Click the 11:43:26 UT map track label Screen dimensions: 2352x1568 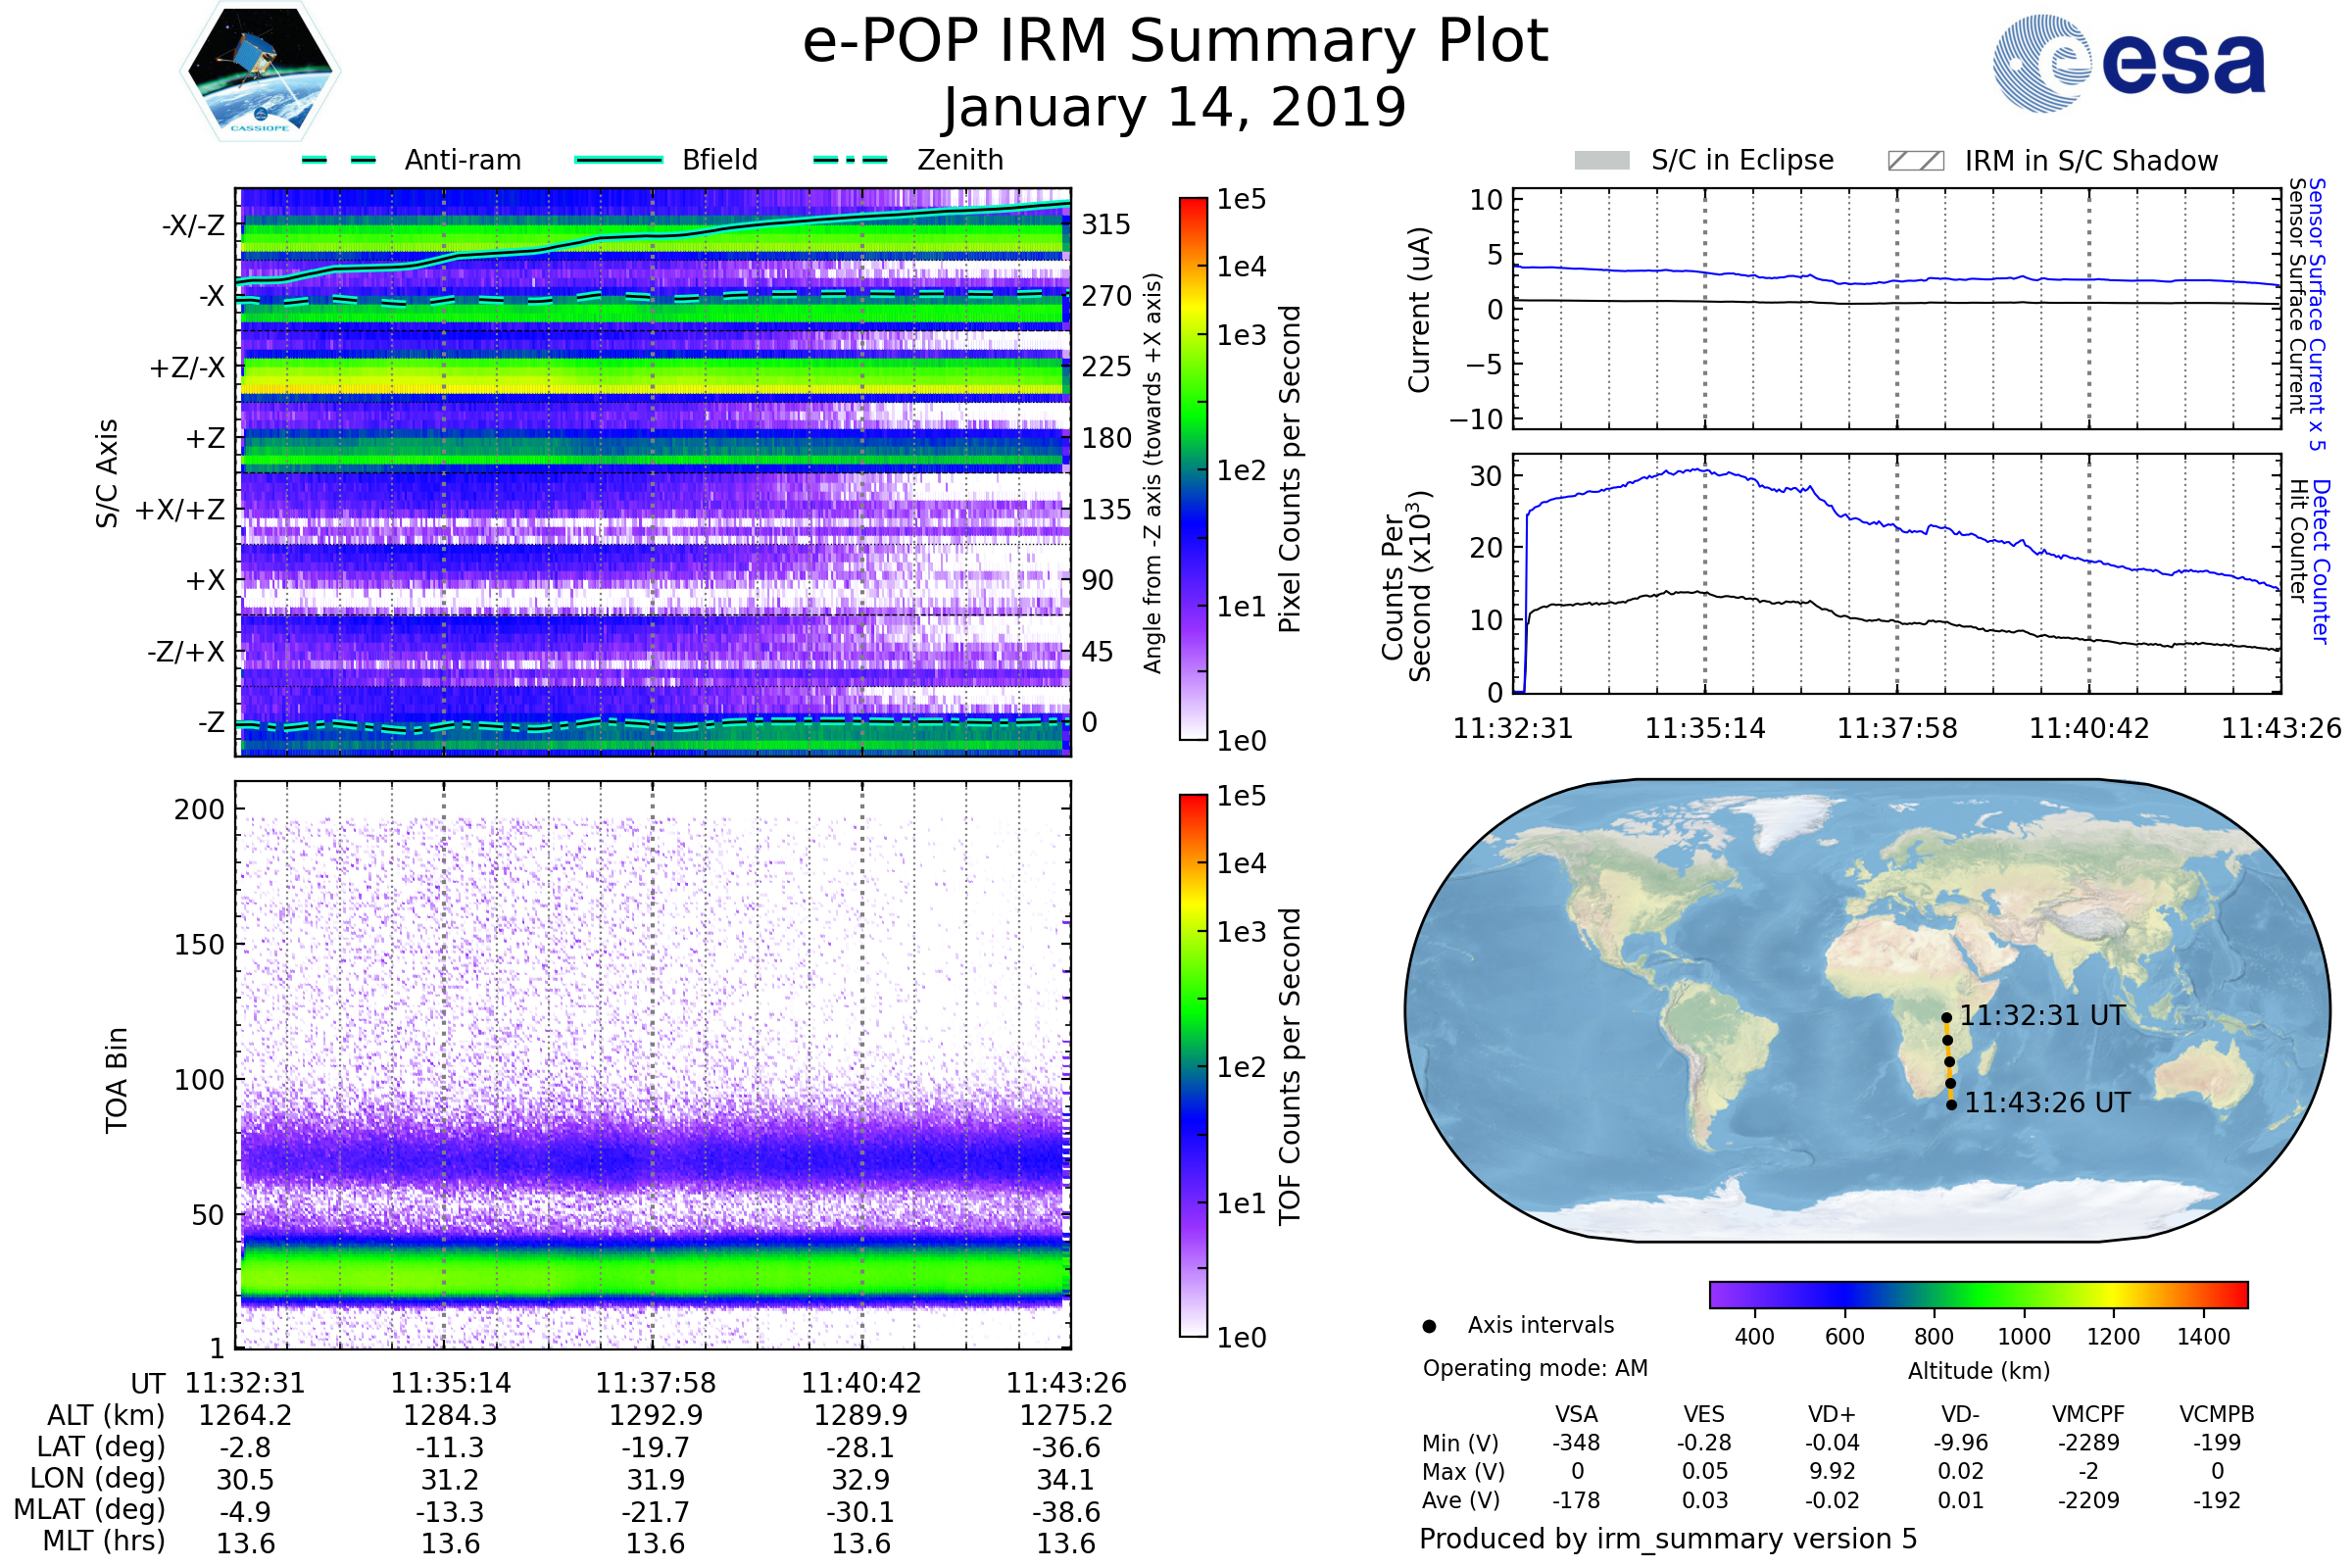(2047, 1103)
